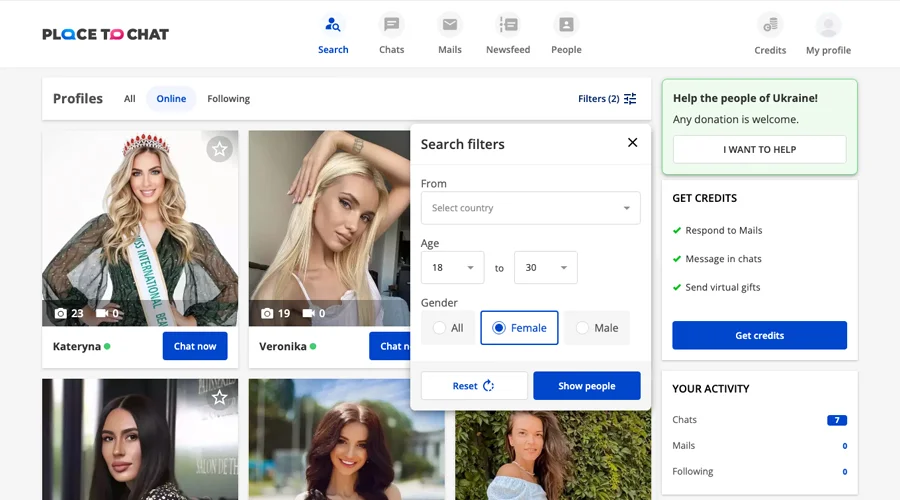Click Kateryna's photo count camera icon
Image resolution: width=900 pixels, height=500 pixels.
(x=60, y=313)
